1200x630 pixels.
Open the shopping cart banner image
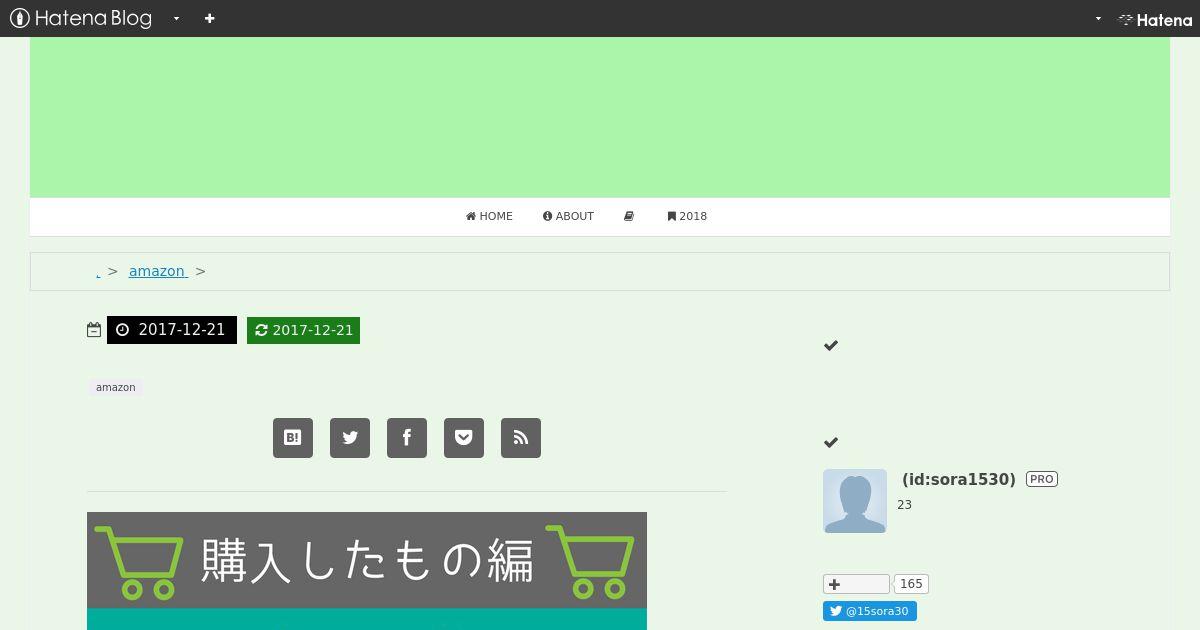coord(367,571)
